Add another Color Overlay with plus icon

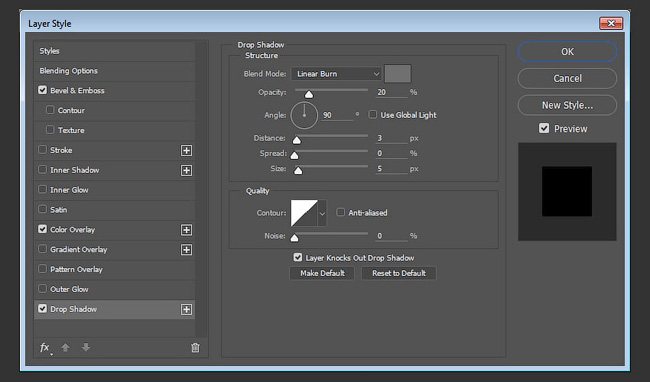point(187,230)
